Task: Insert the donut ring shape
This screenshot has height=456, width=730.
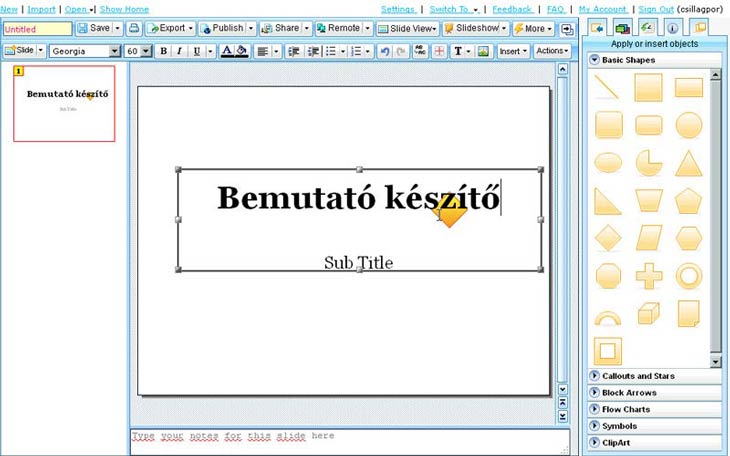Action: [x=689, y=276]
